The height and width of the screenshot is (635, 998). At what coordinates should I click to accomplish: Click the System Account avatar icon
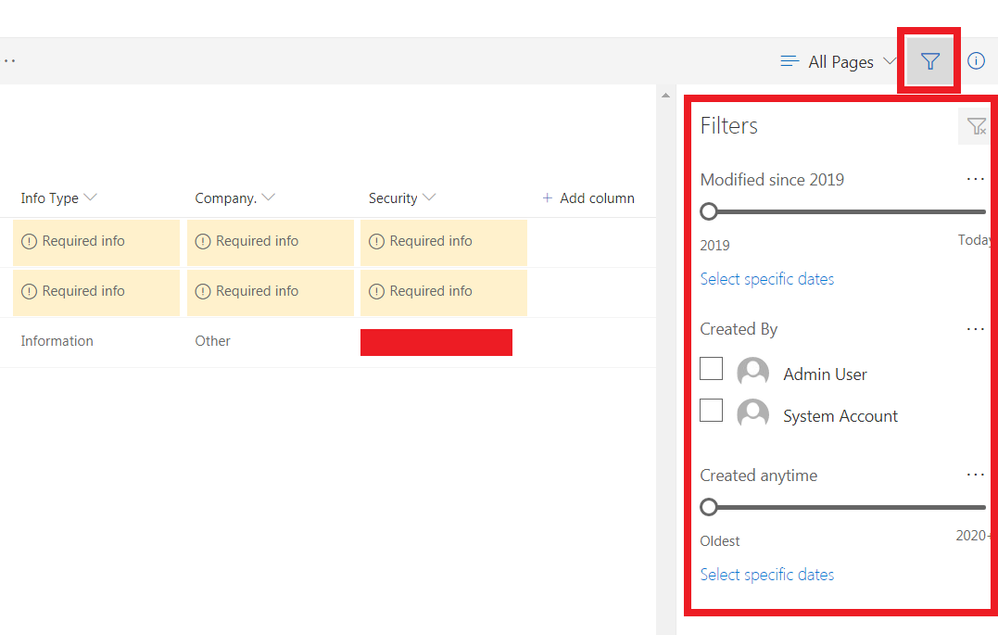coord(753,415)
